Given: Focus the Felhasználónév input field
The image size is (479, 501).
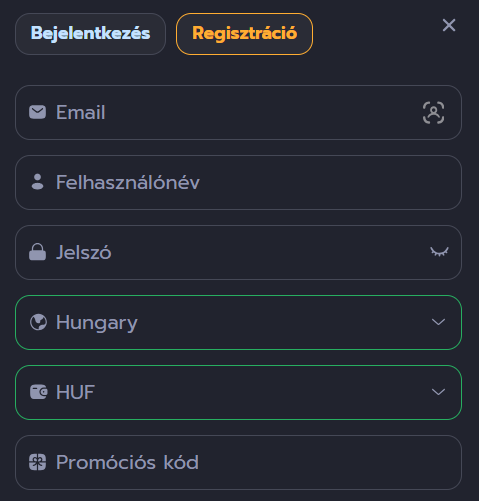Looking at the screenshot, I should (x=238, y=182).
